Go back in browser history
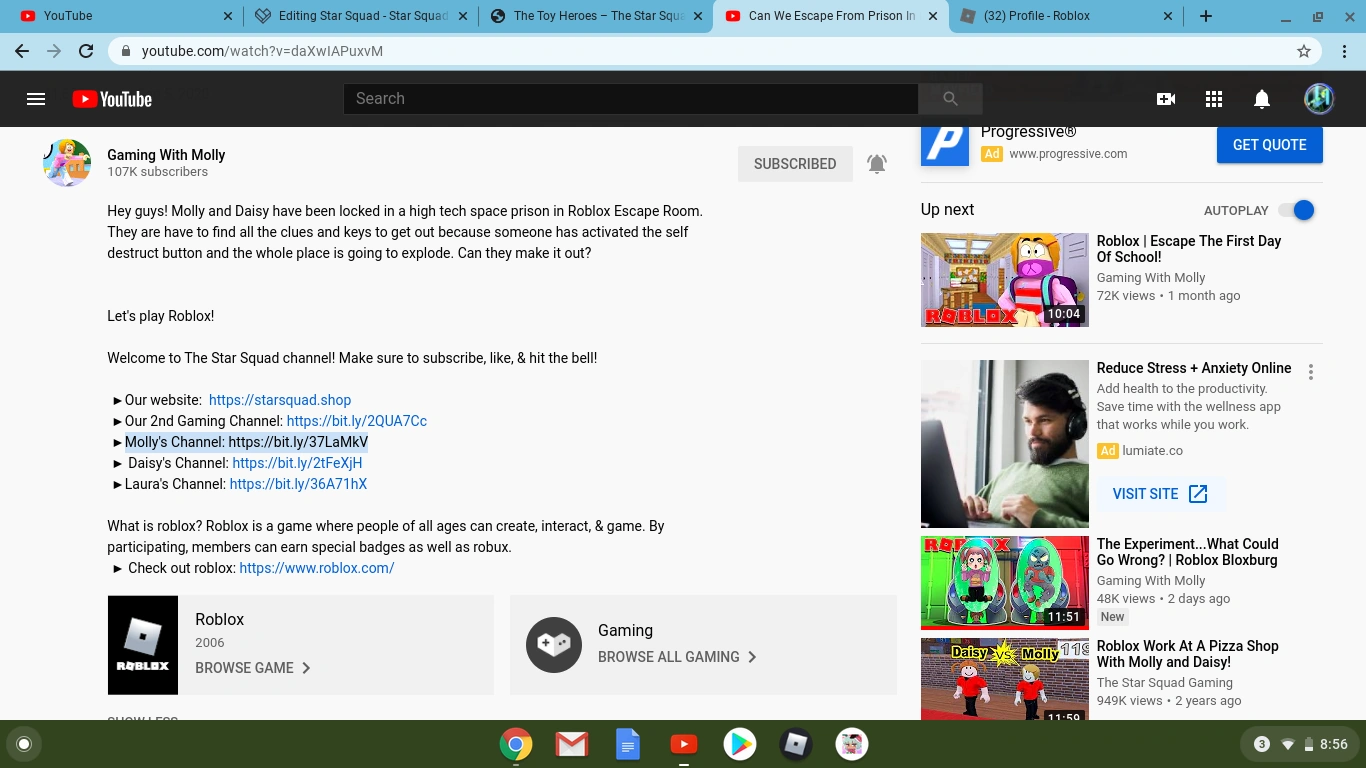The width and height of the screenshot is (1366, 768). (x=22, y=51)
